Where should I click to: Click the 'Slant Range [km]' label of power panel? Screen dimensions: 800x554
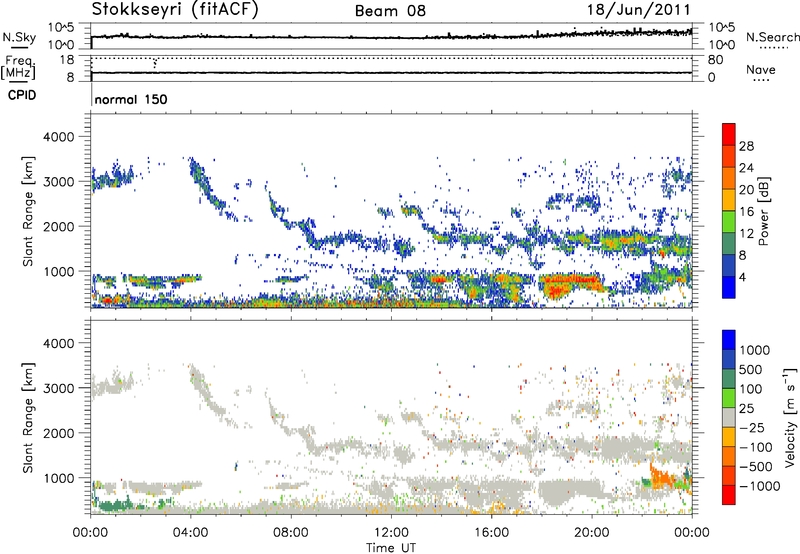[x=29, y=211]
